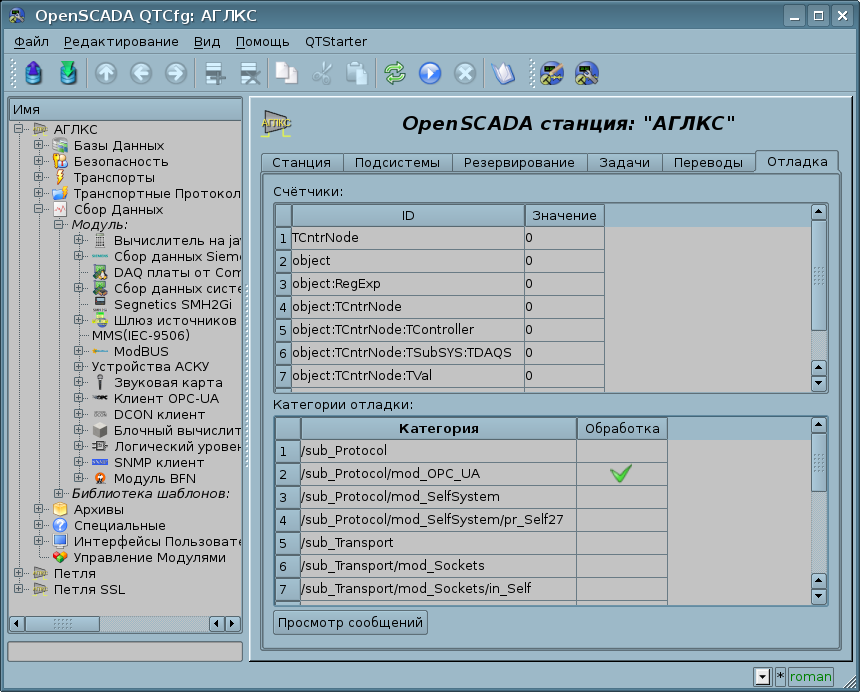The image size is (860, 692).
Task: Toggle Обработка cell for /sub_Protocol row
Action: coord(621,451)
